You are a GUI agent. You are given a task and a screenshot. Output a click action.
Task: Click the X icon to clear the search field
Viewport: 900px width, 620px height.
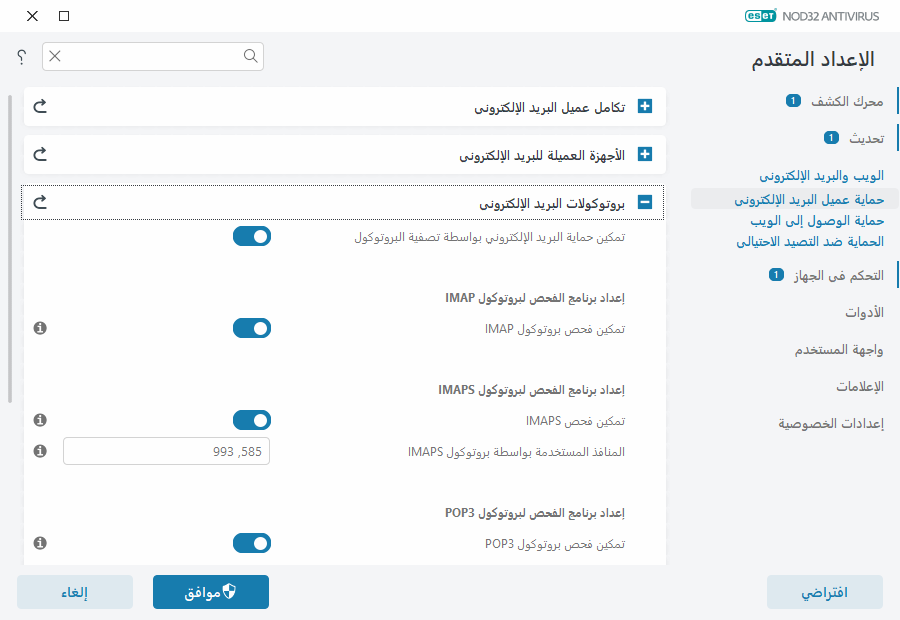click(x=55, y=57)
